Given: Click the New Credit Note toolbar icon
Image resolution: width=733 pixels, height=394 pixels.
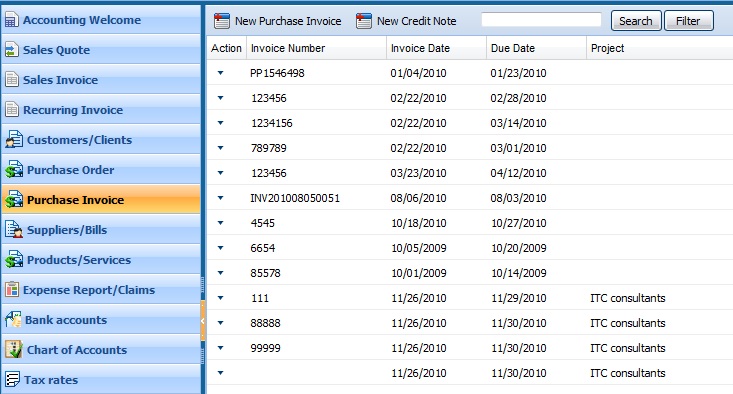Looking at the screenshot, I should (364, 21).
